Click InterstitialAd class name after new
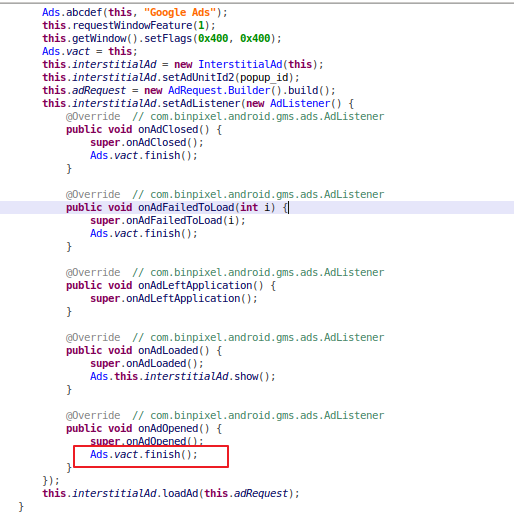This screenshot has width=514, height=514. point(240,64)
